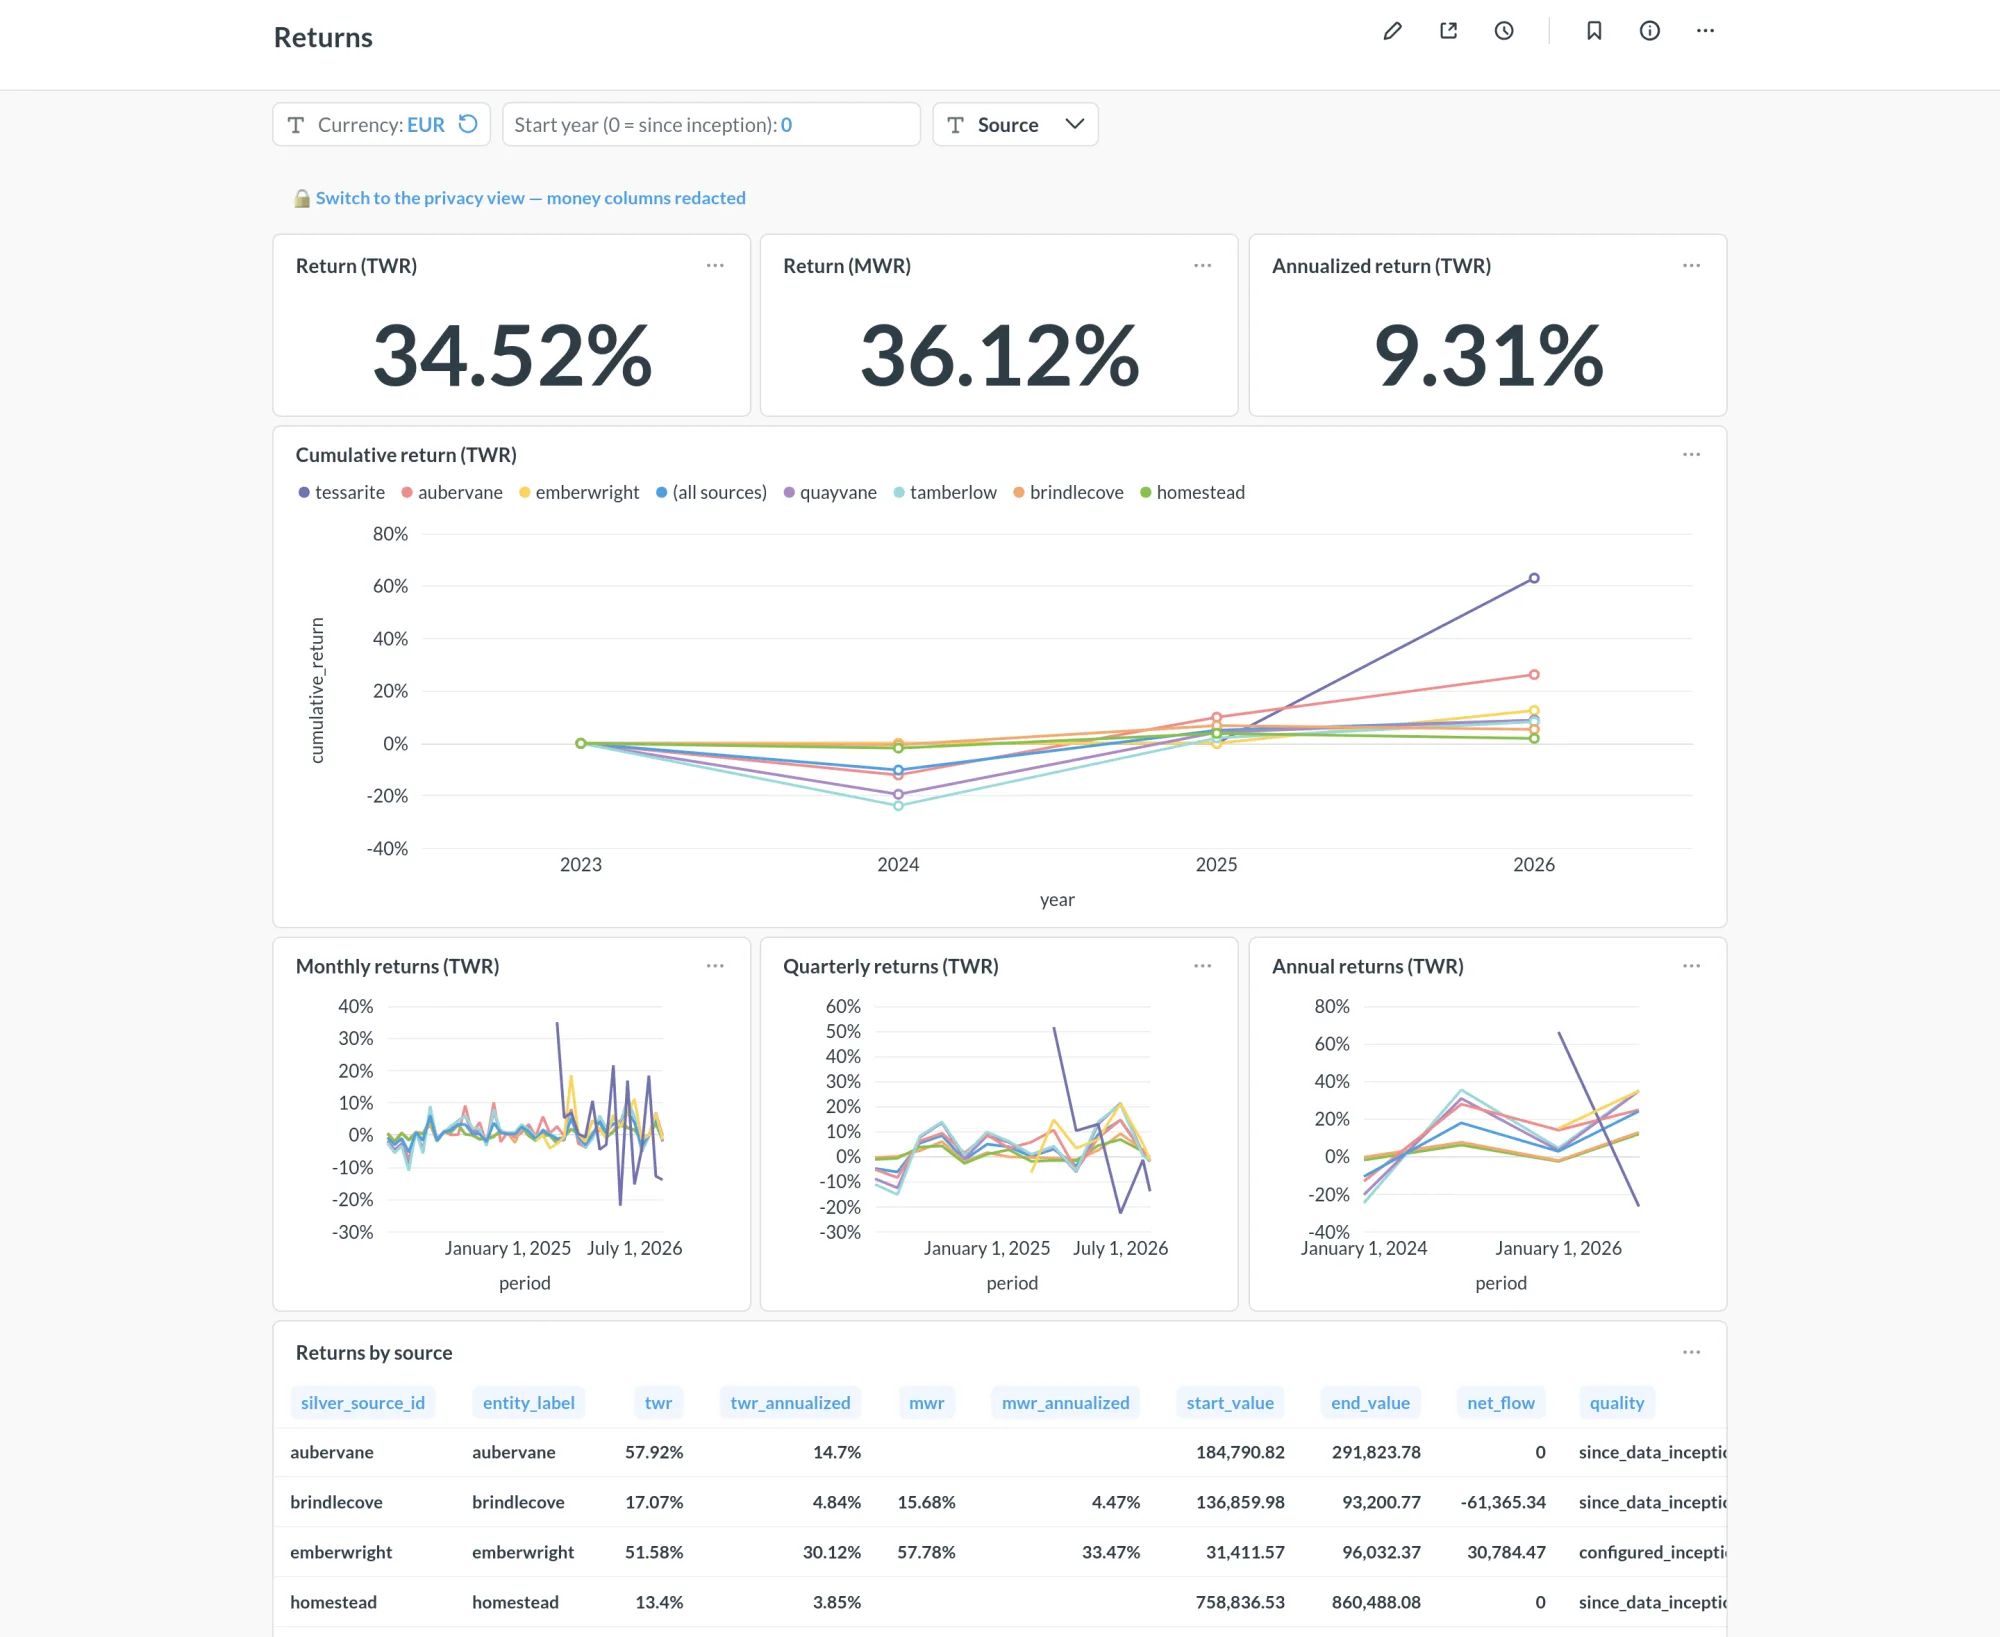
Task: Open Return (TWR) card ellipsis menu
Action: [715, 266]
